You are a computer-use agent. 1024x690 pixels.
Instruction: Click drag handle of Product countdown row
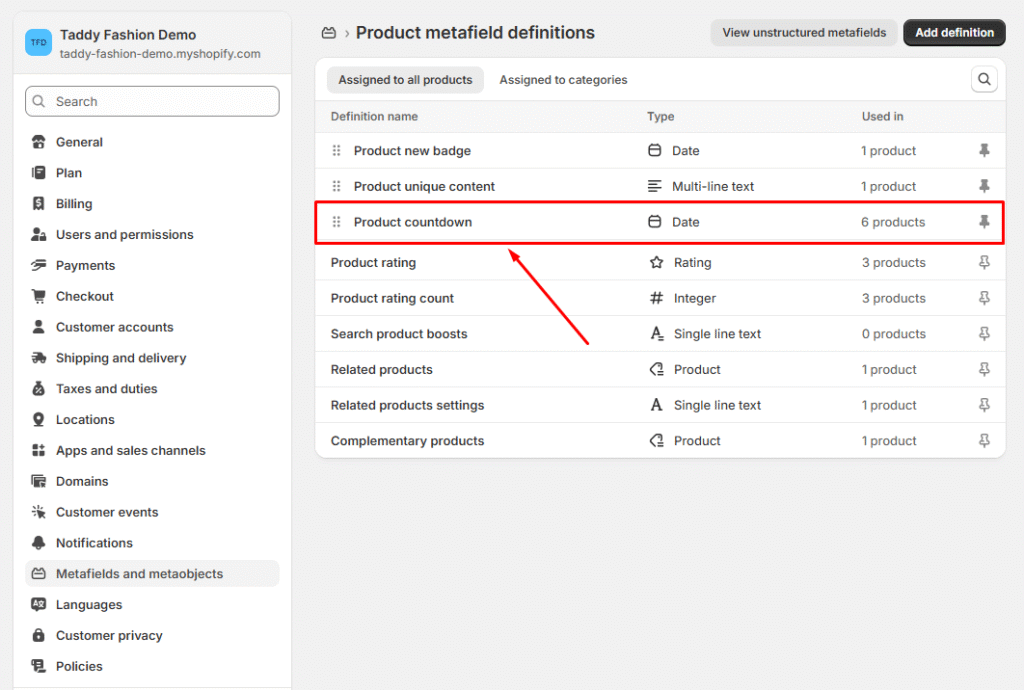tap(336, 222)
